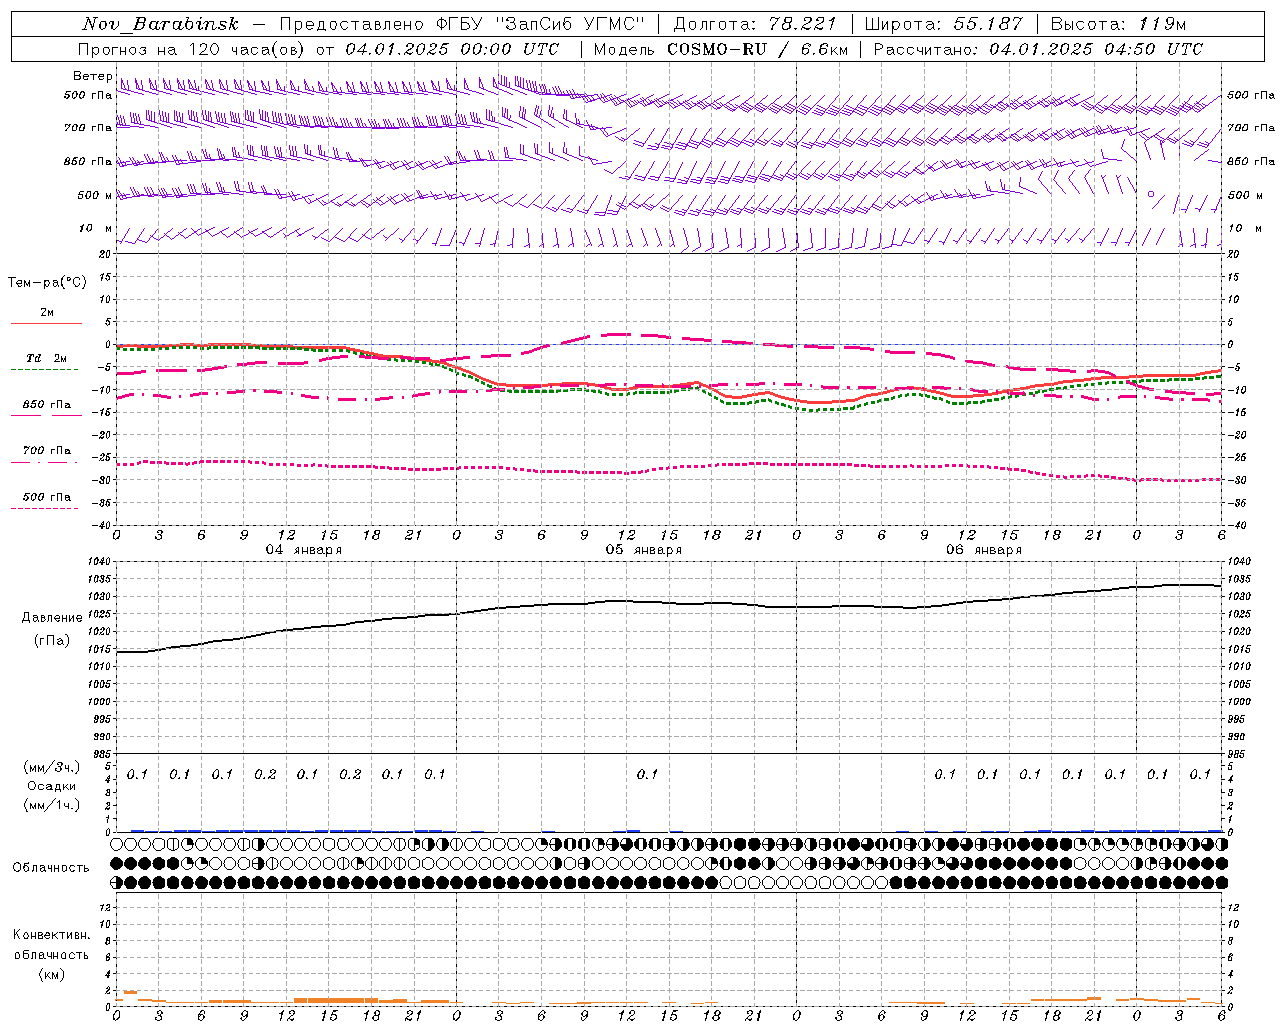Click the "Ветер" wind panel label

92,76
